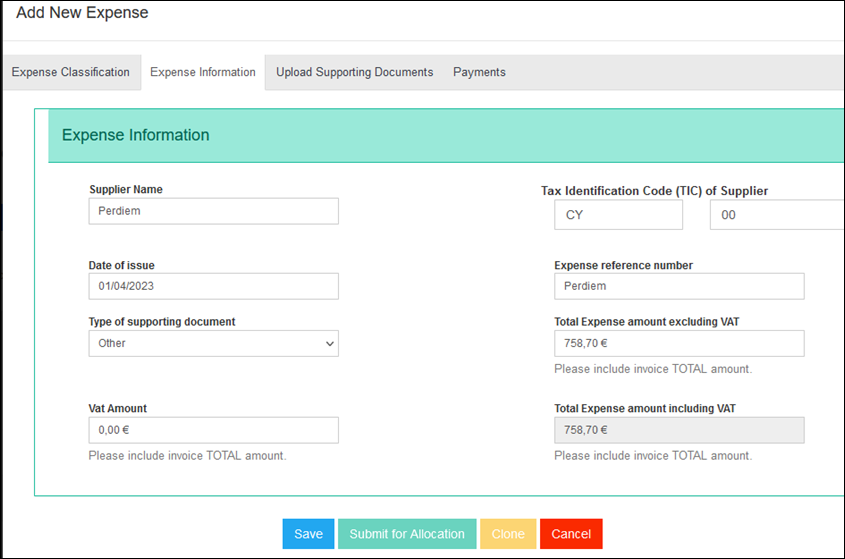Click the Date of issue field
Viewport: 845px width, 559px height.
point(213,286)
